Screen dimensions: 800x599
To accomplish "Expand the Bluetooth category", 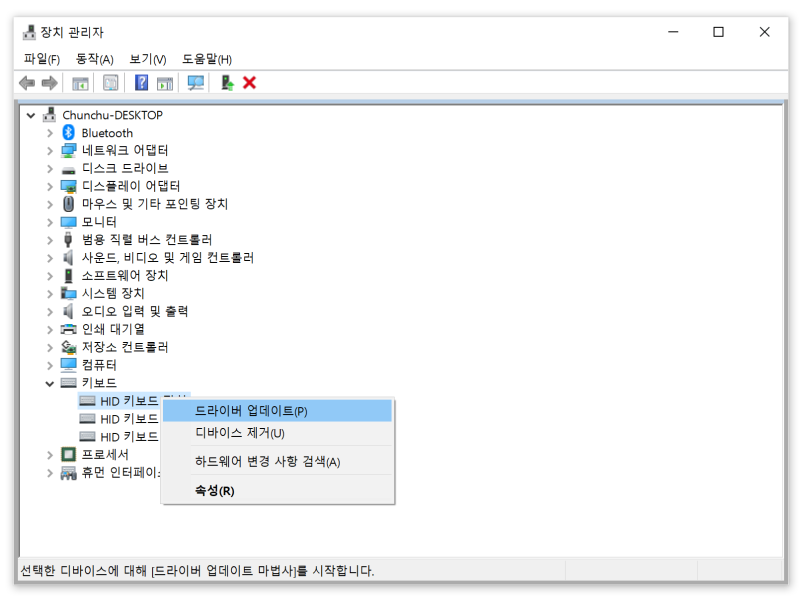I will click(49, 133).
